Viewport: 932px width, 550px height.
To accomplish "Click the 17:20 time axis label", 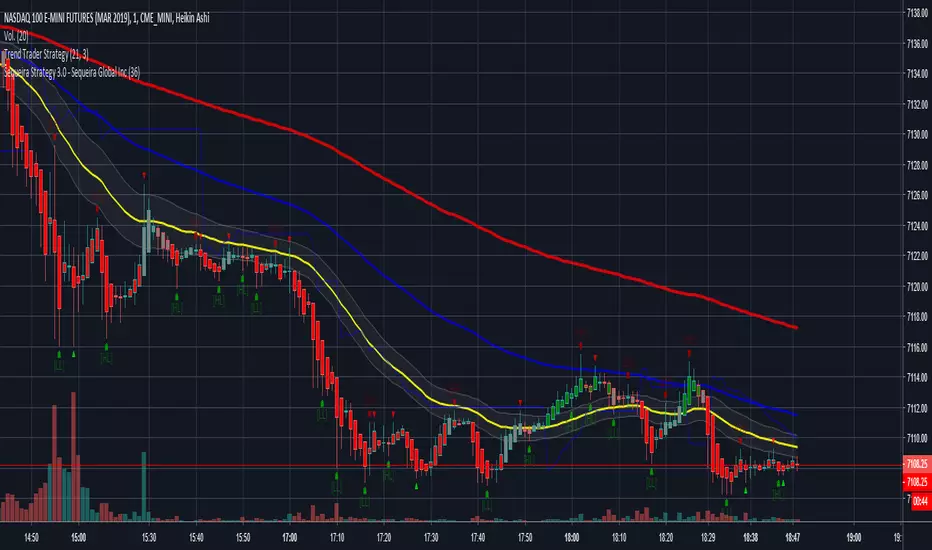I will click(x=384, y=538).
